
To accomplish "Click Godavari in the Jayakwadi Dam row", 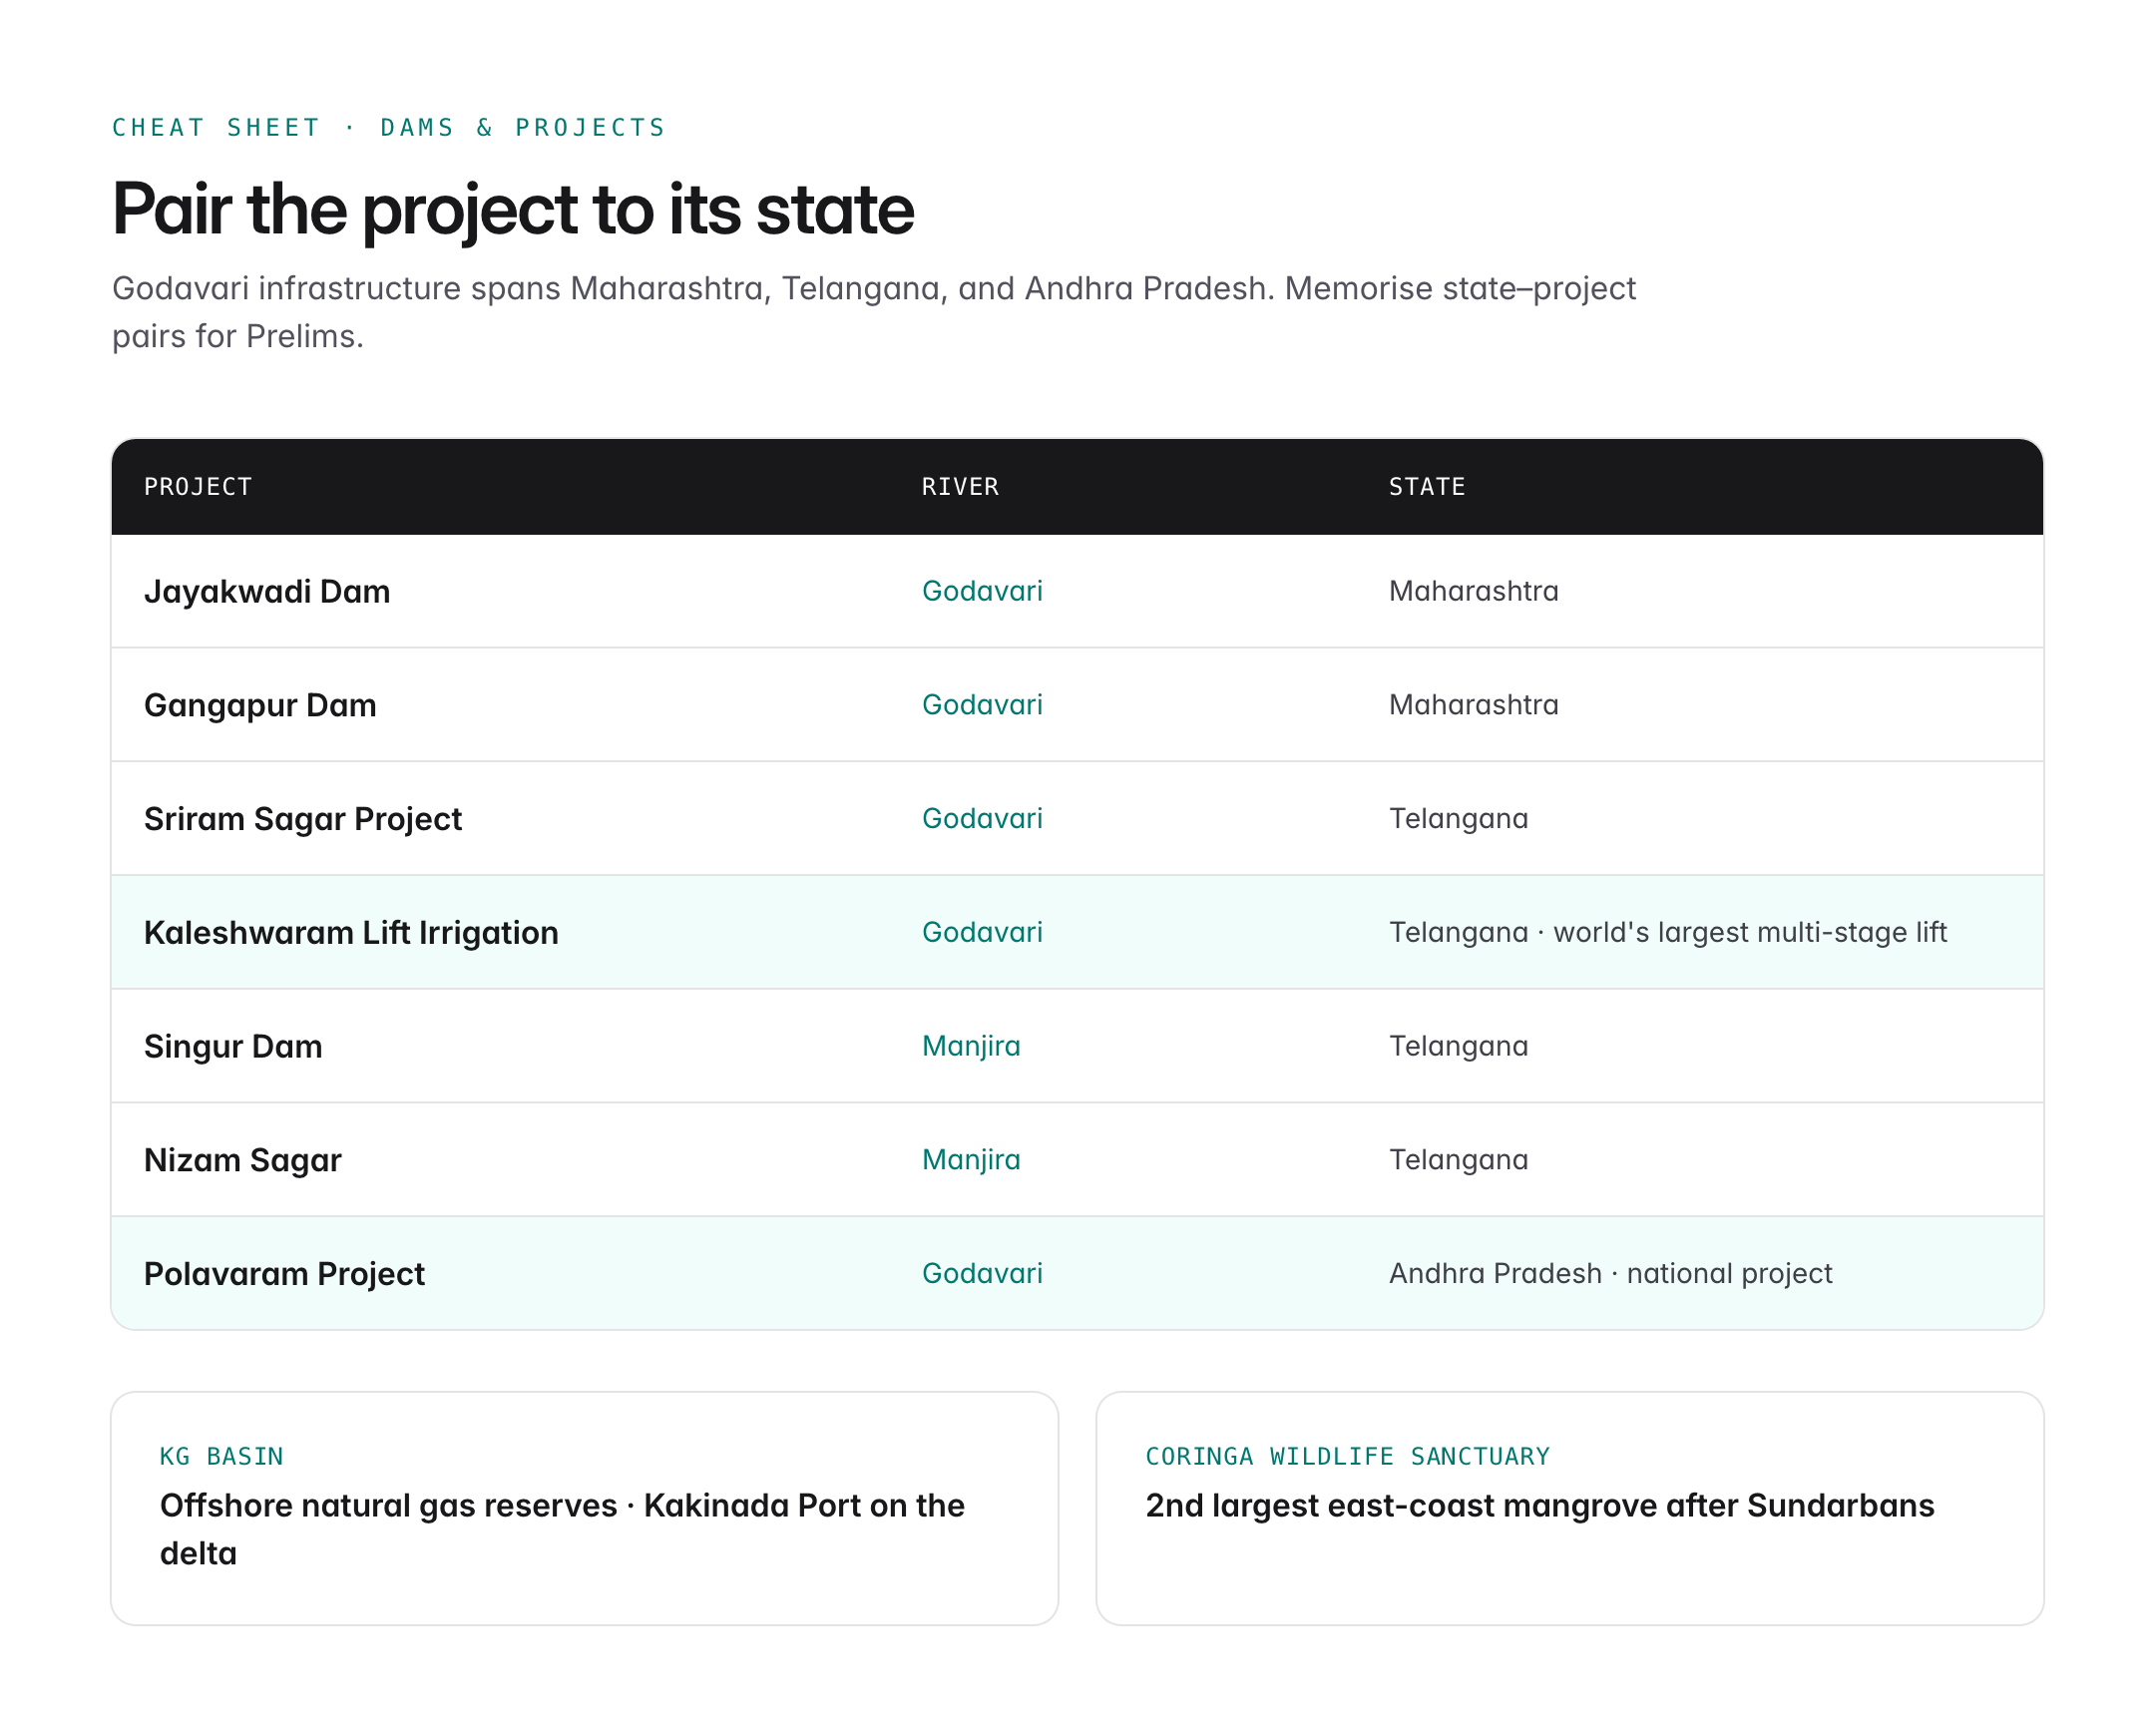I will coord(982,592).
